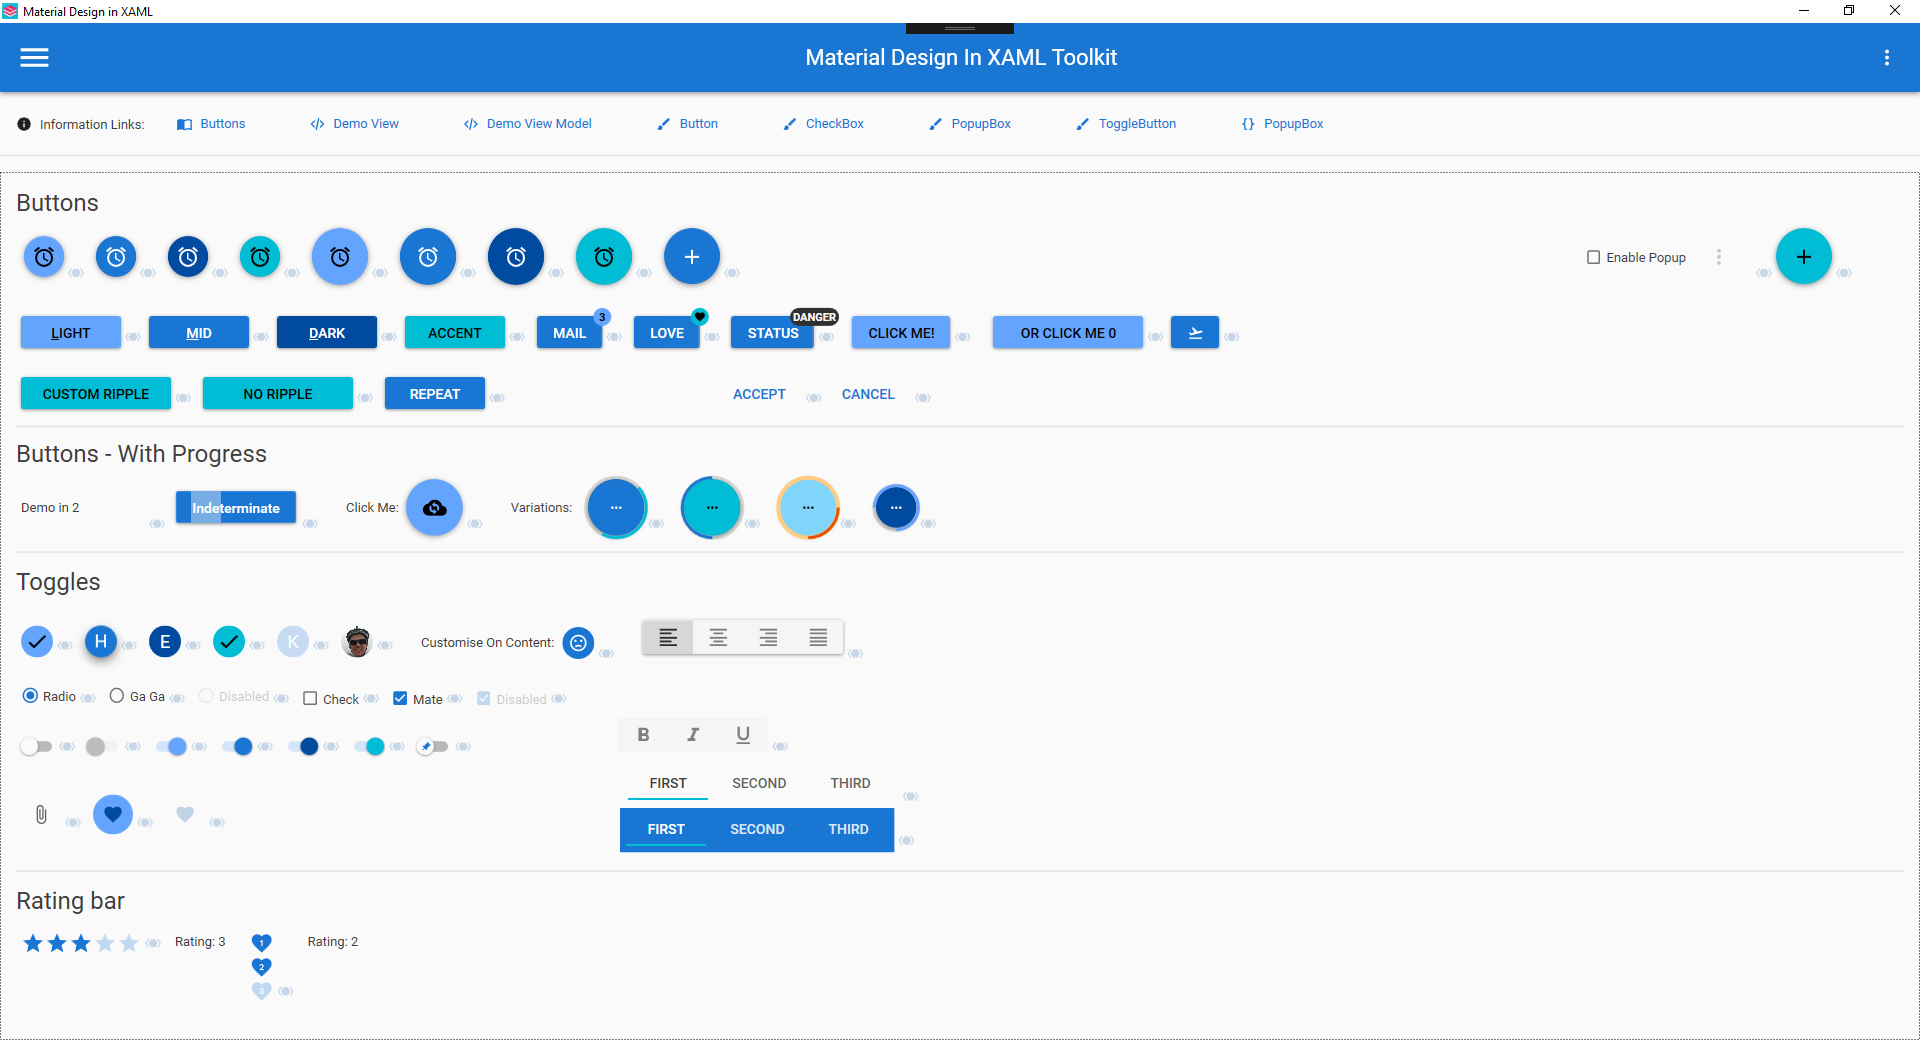Screen dimensions: 1920x1040
Task: Switch to the SECOND tab
Action: (759, 783)
